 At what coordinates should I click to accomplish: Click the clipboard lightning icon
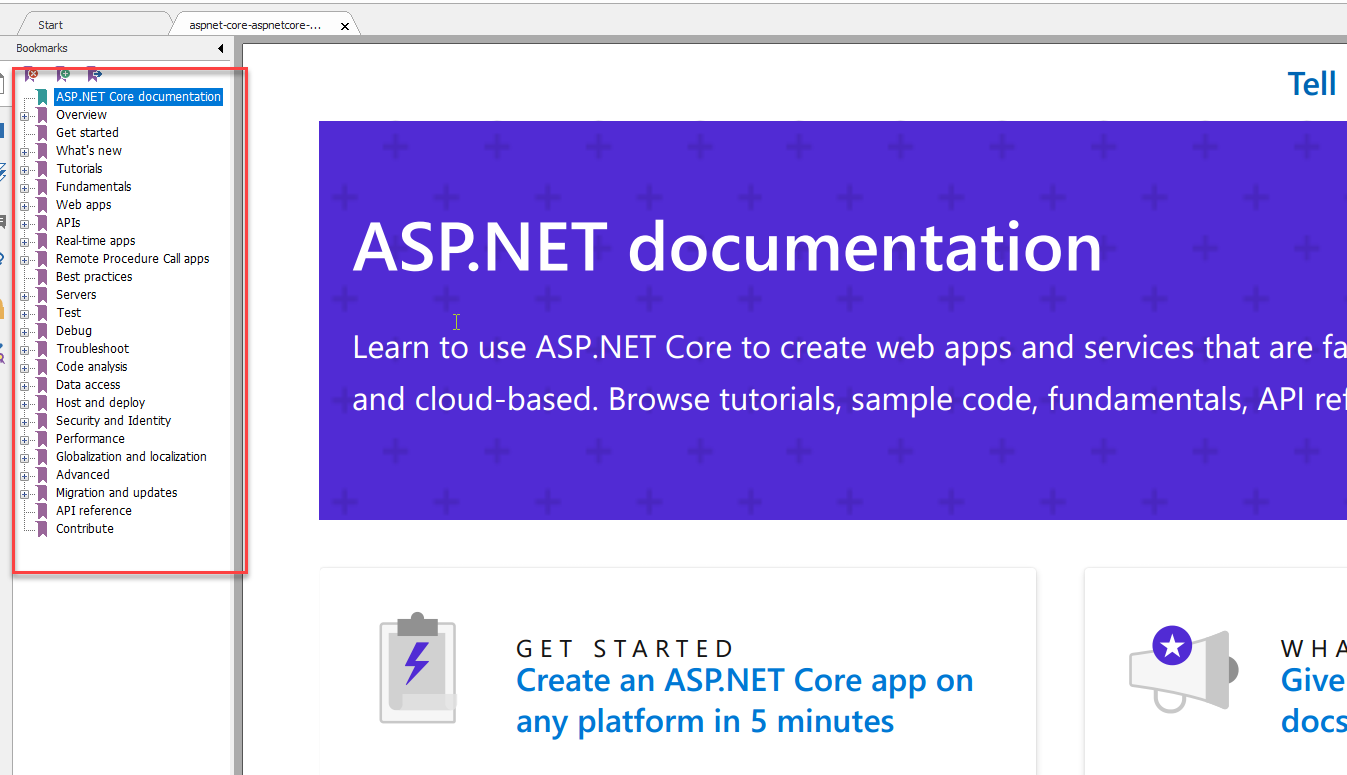417,667
